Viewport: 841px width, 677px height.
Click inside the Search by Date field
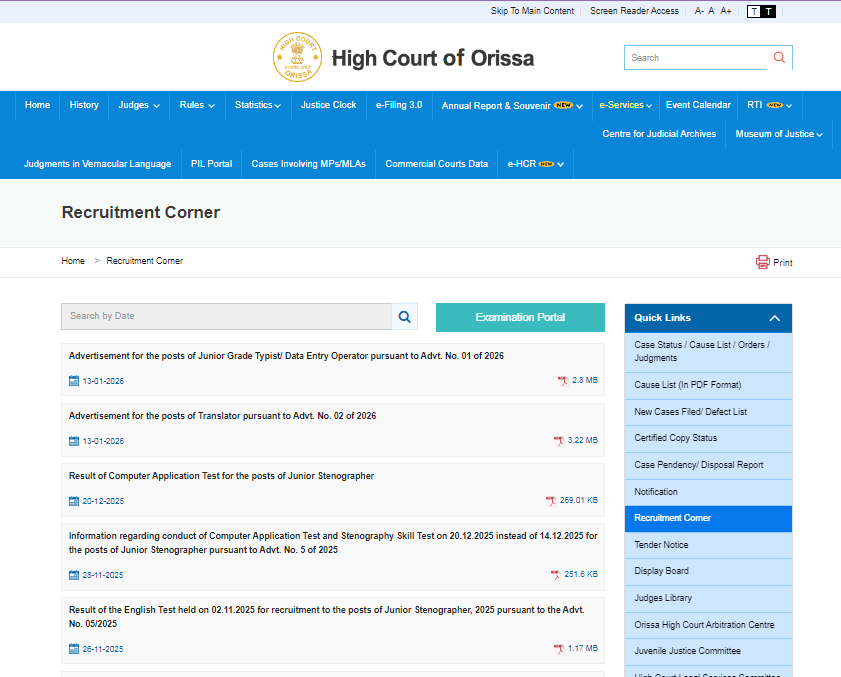point(220,316)
